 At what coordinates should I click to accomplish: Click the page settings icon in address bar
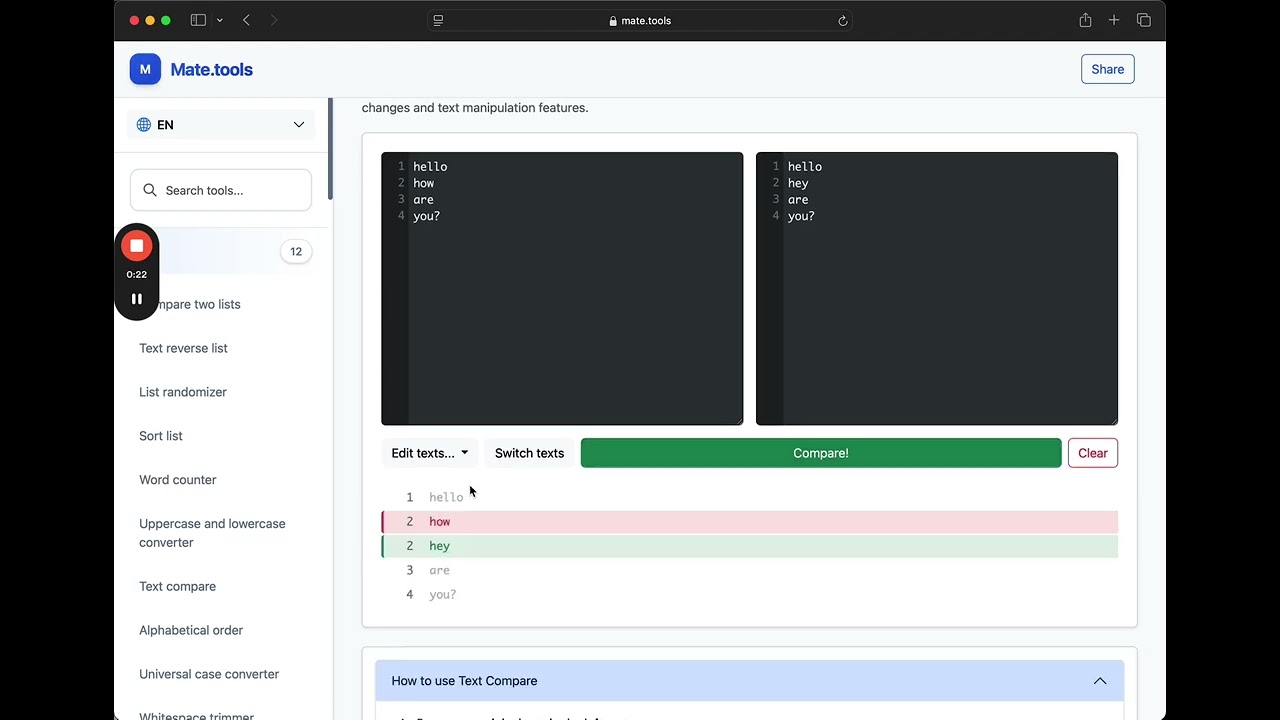coord(438,20)
